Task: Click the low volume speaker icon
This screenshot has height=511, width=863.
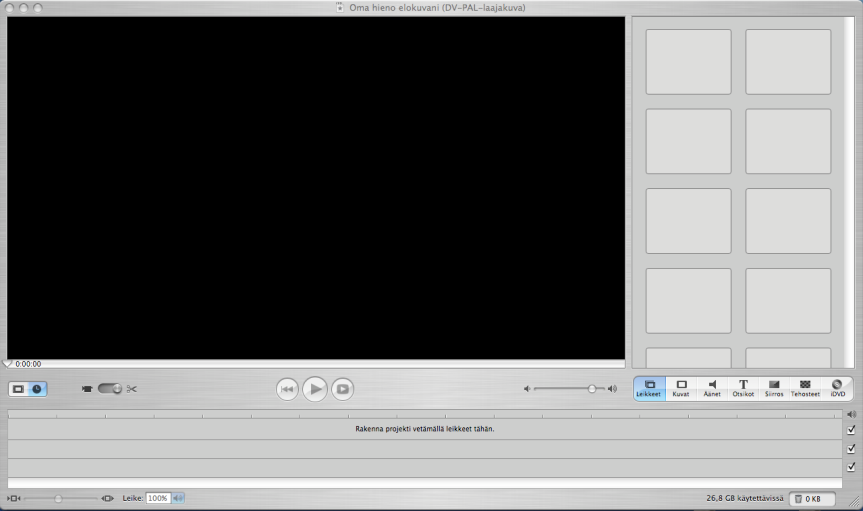Action: (527, 389)
